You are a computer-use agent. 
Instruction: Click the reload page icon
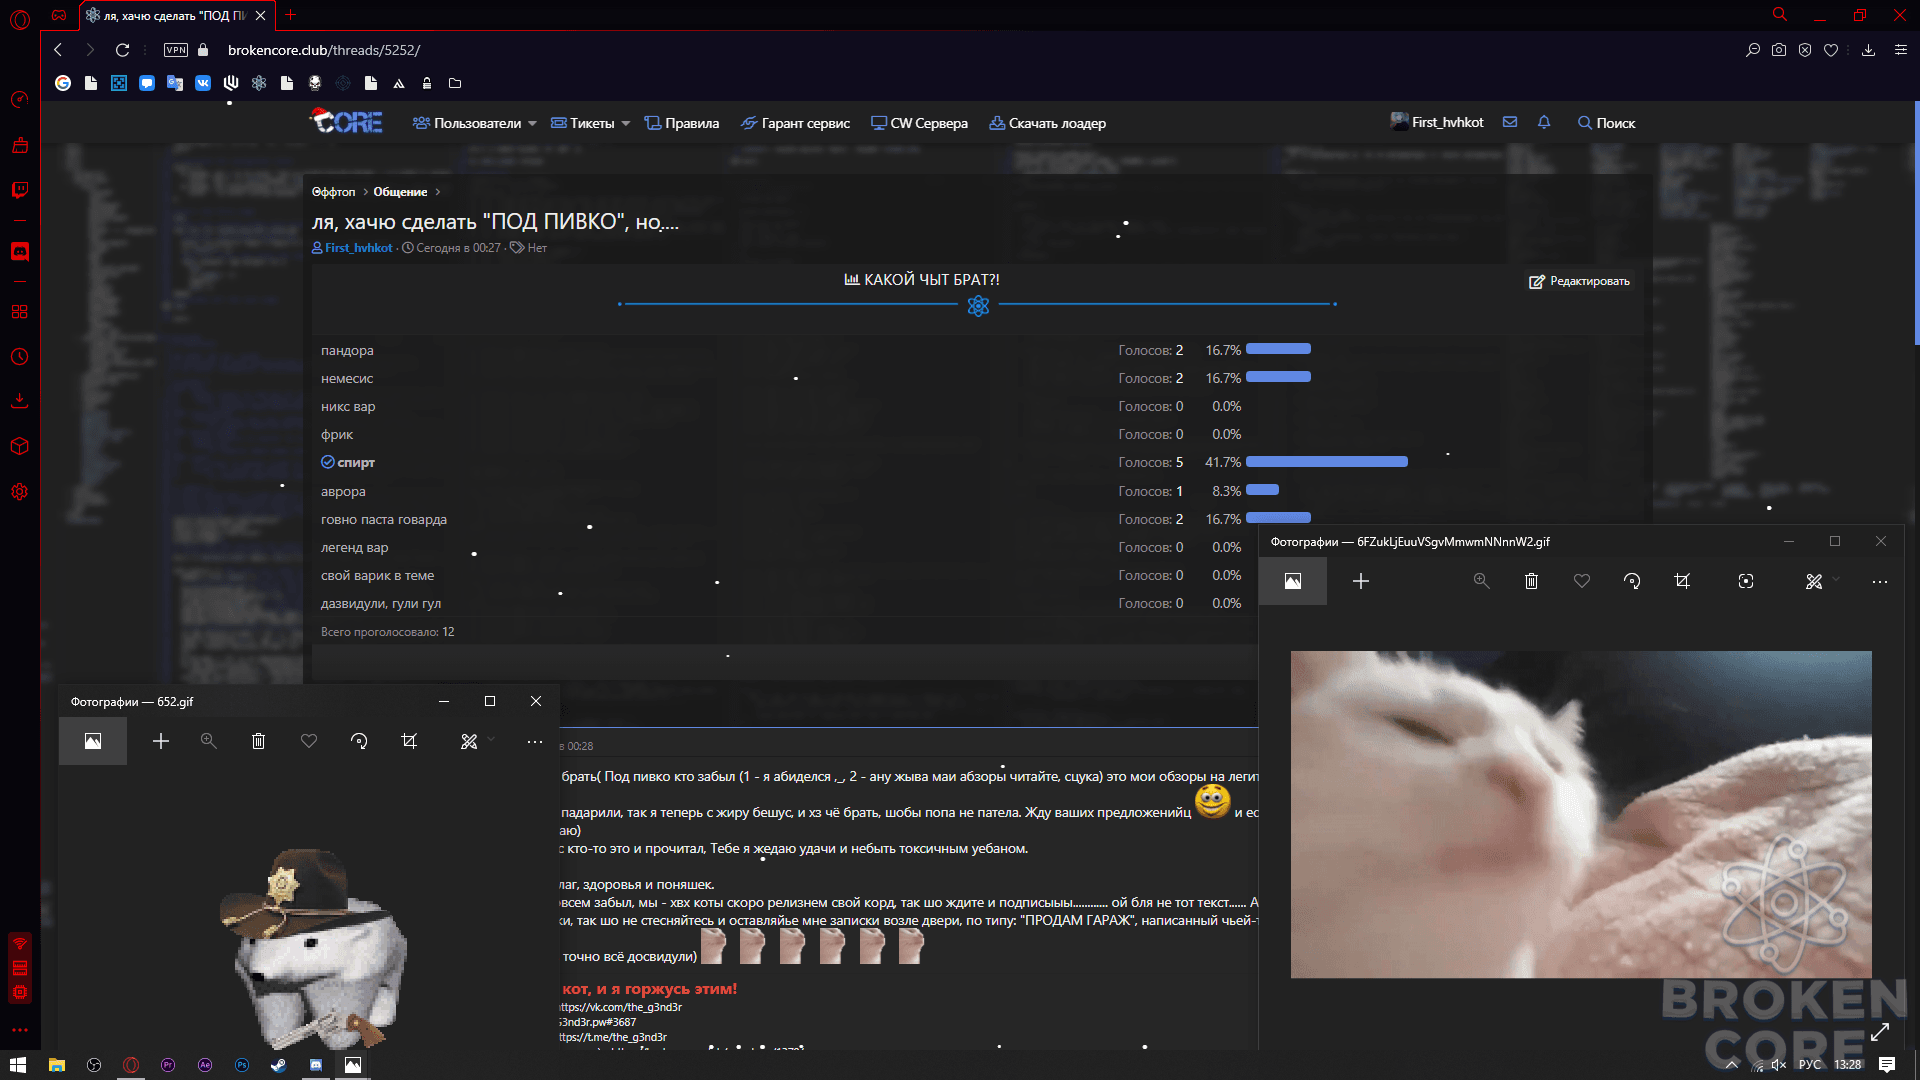pyautogui.click(x=122, y=50)
